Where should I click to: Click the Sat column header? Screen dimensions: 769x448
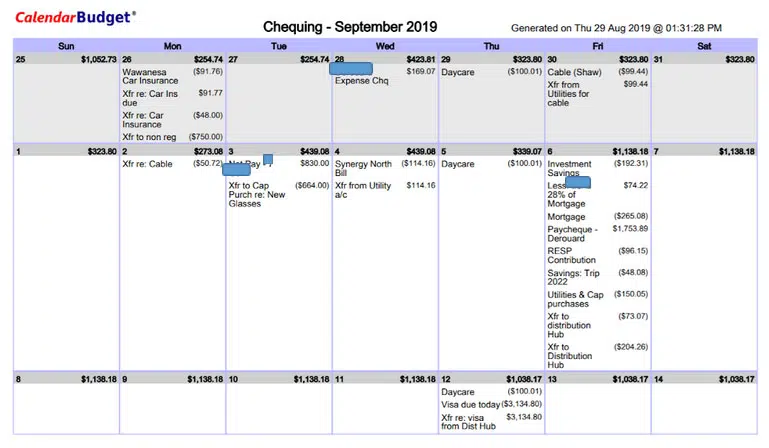[x=704, y=46]
